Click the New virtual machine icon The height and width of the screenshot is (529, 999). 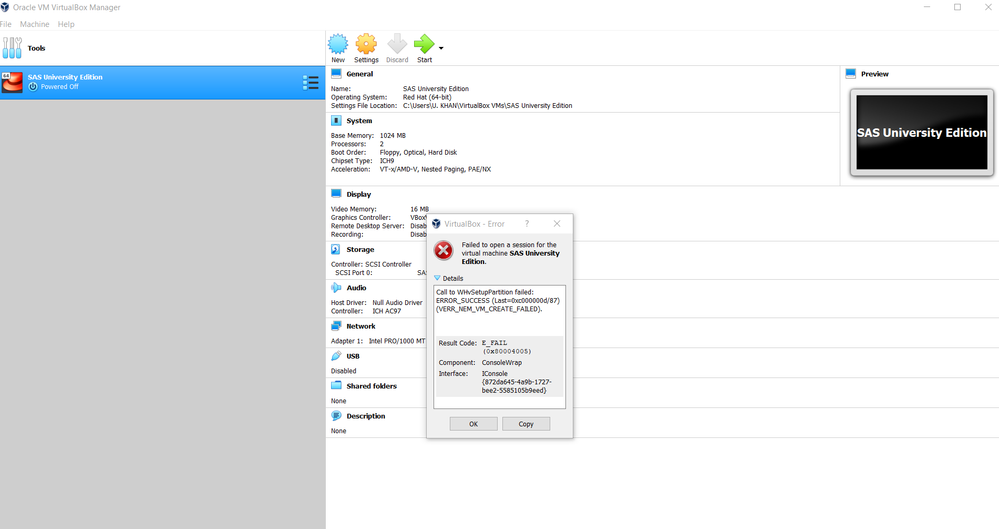coord(338,44)
